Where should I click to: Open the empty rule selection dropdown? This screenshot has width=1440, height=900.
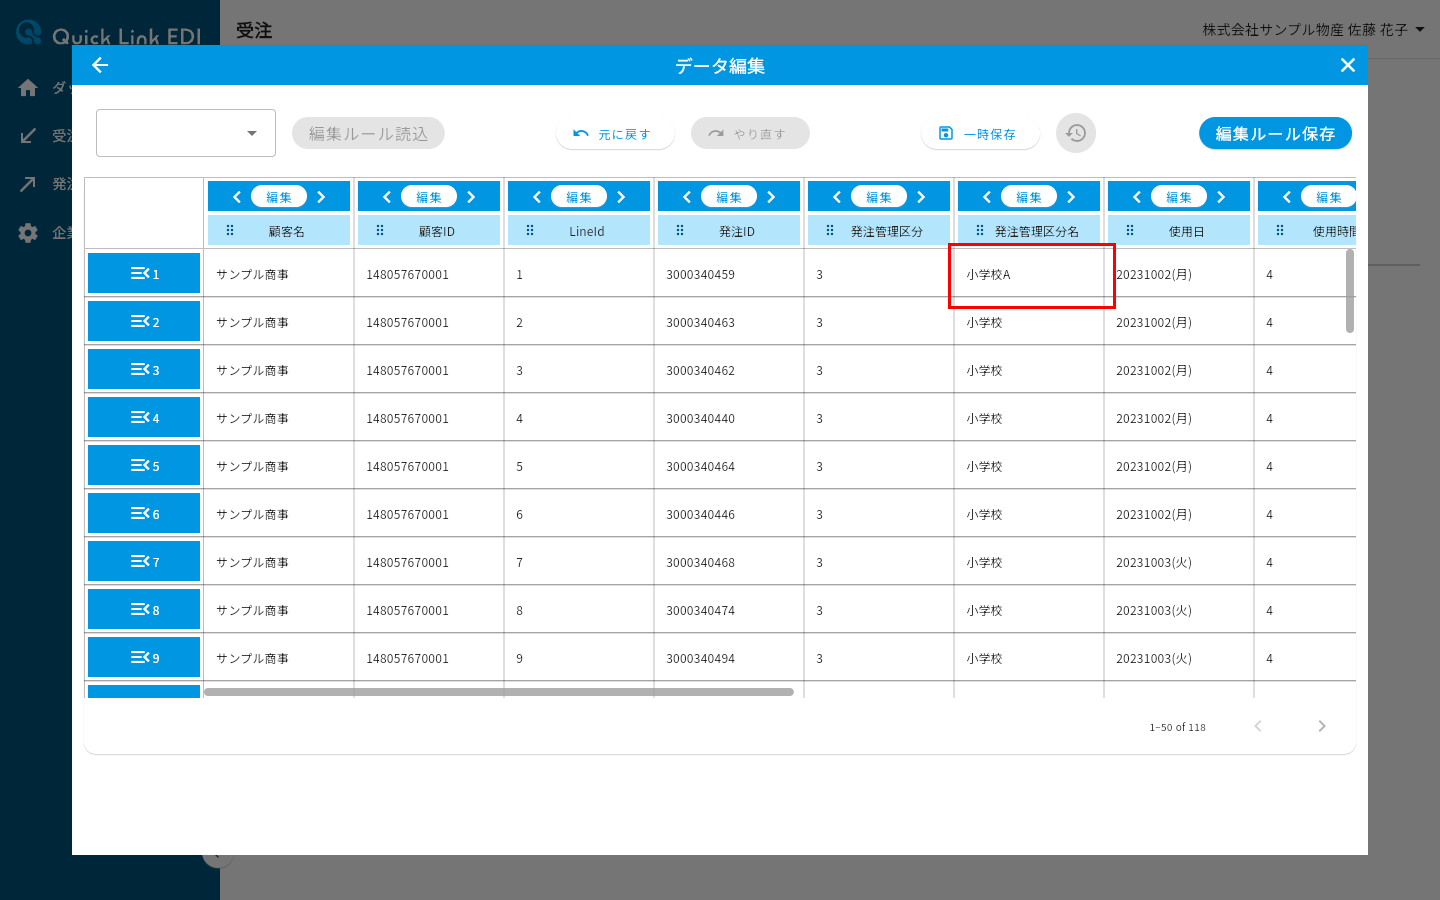click(x=186, y=133)
